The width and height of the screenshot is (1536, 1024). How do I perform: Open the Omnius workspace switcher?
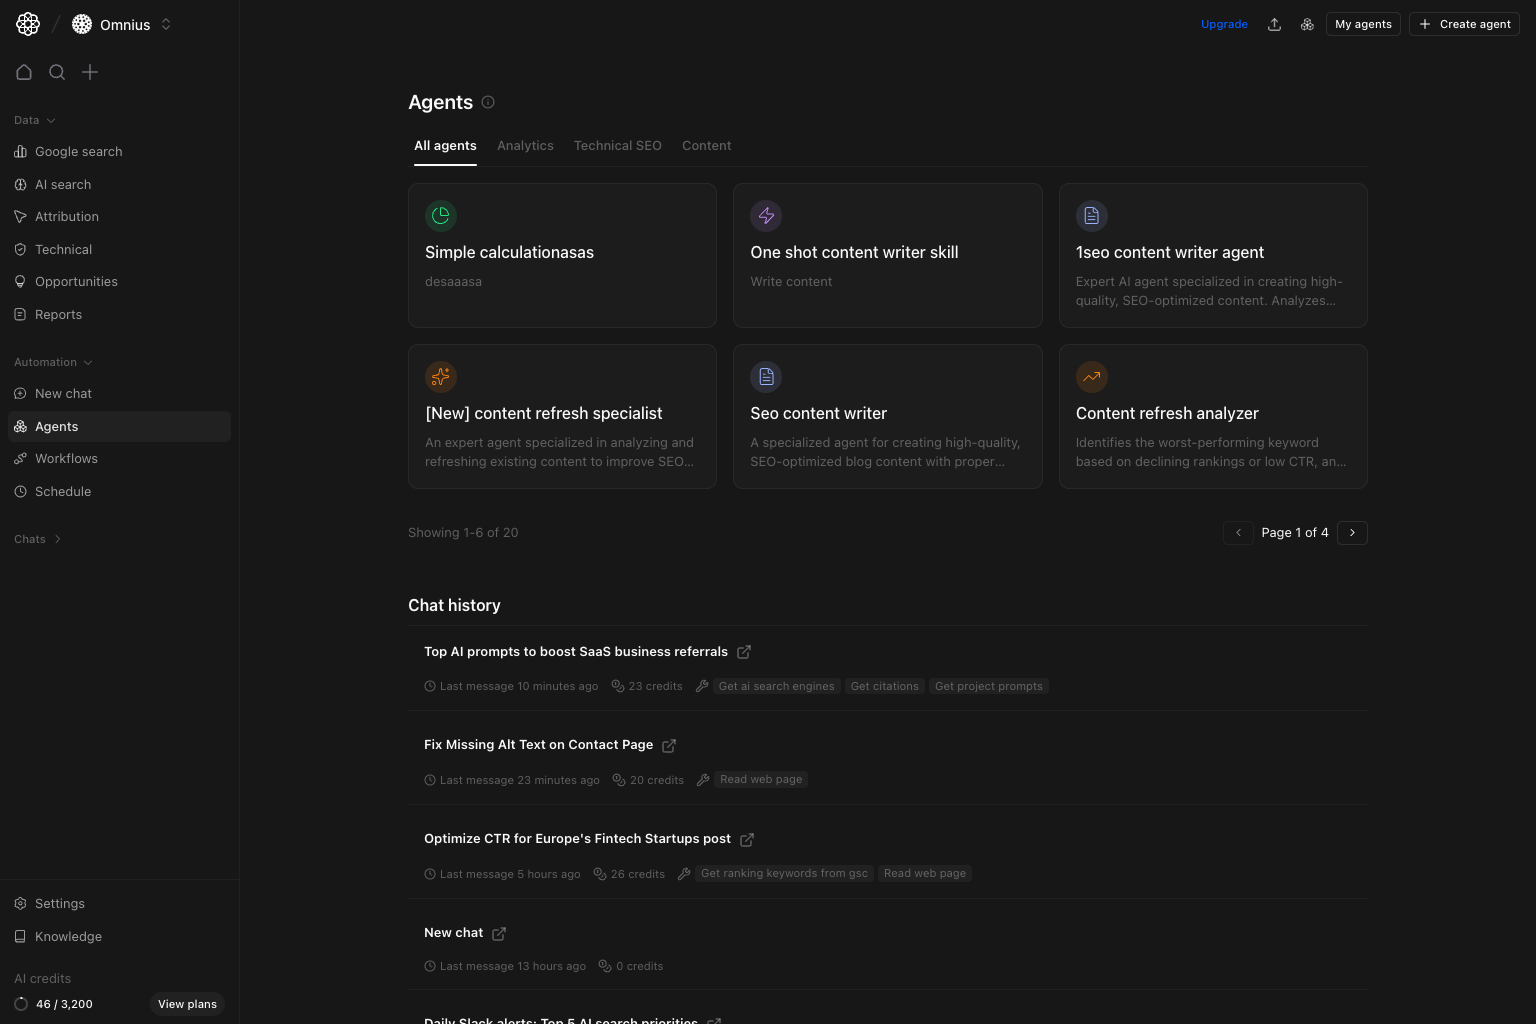point(166,24)
